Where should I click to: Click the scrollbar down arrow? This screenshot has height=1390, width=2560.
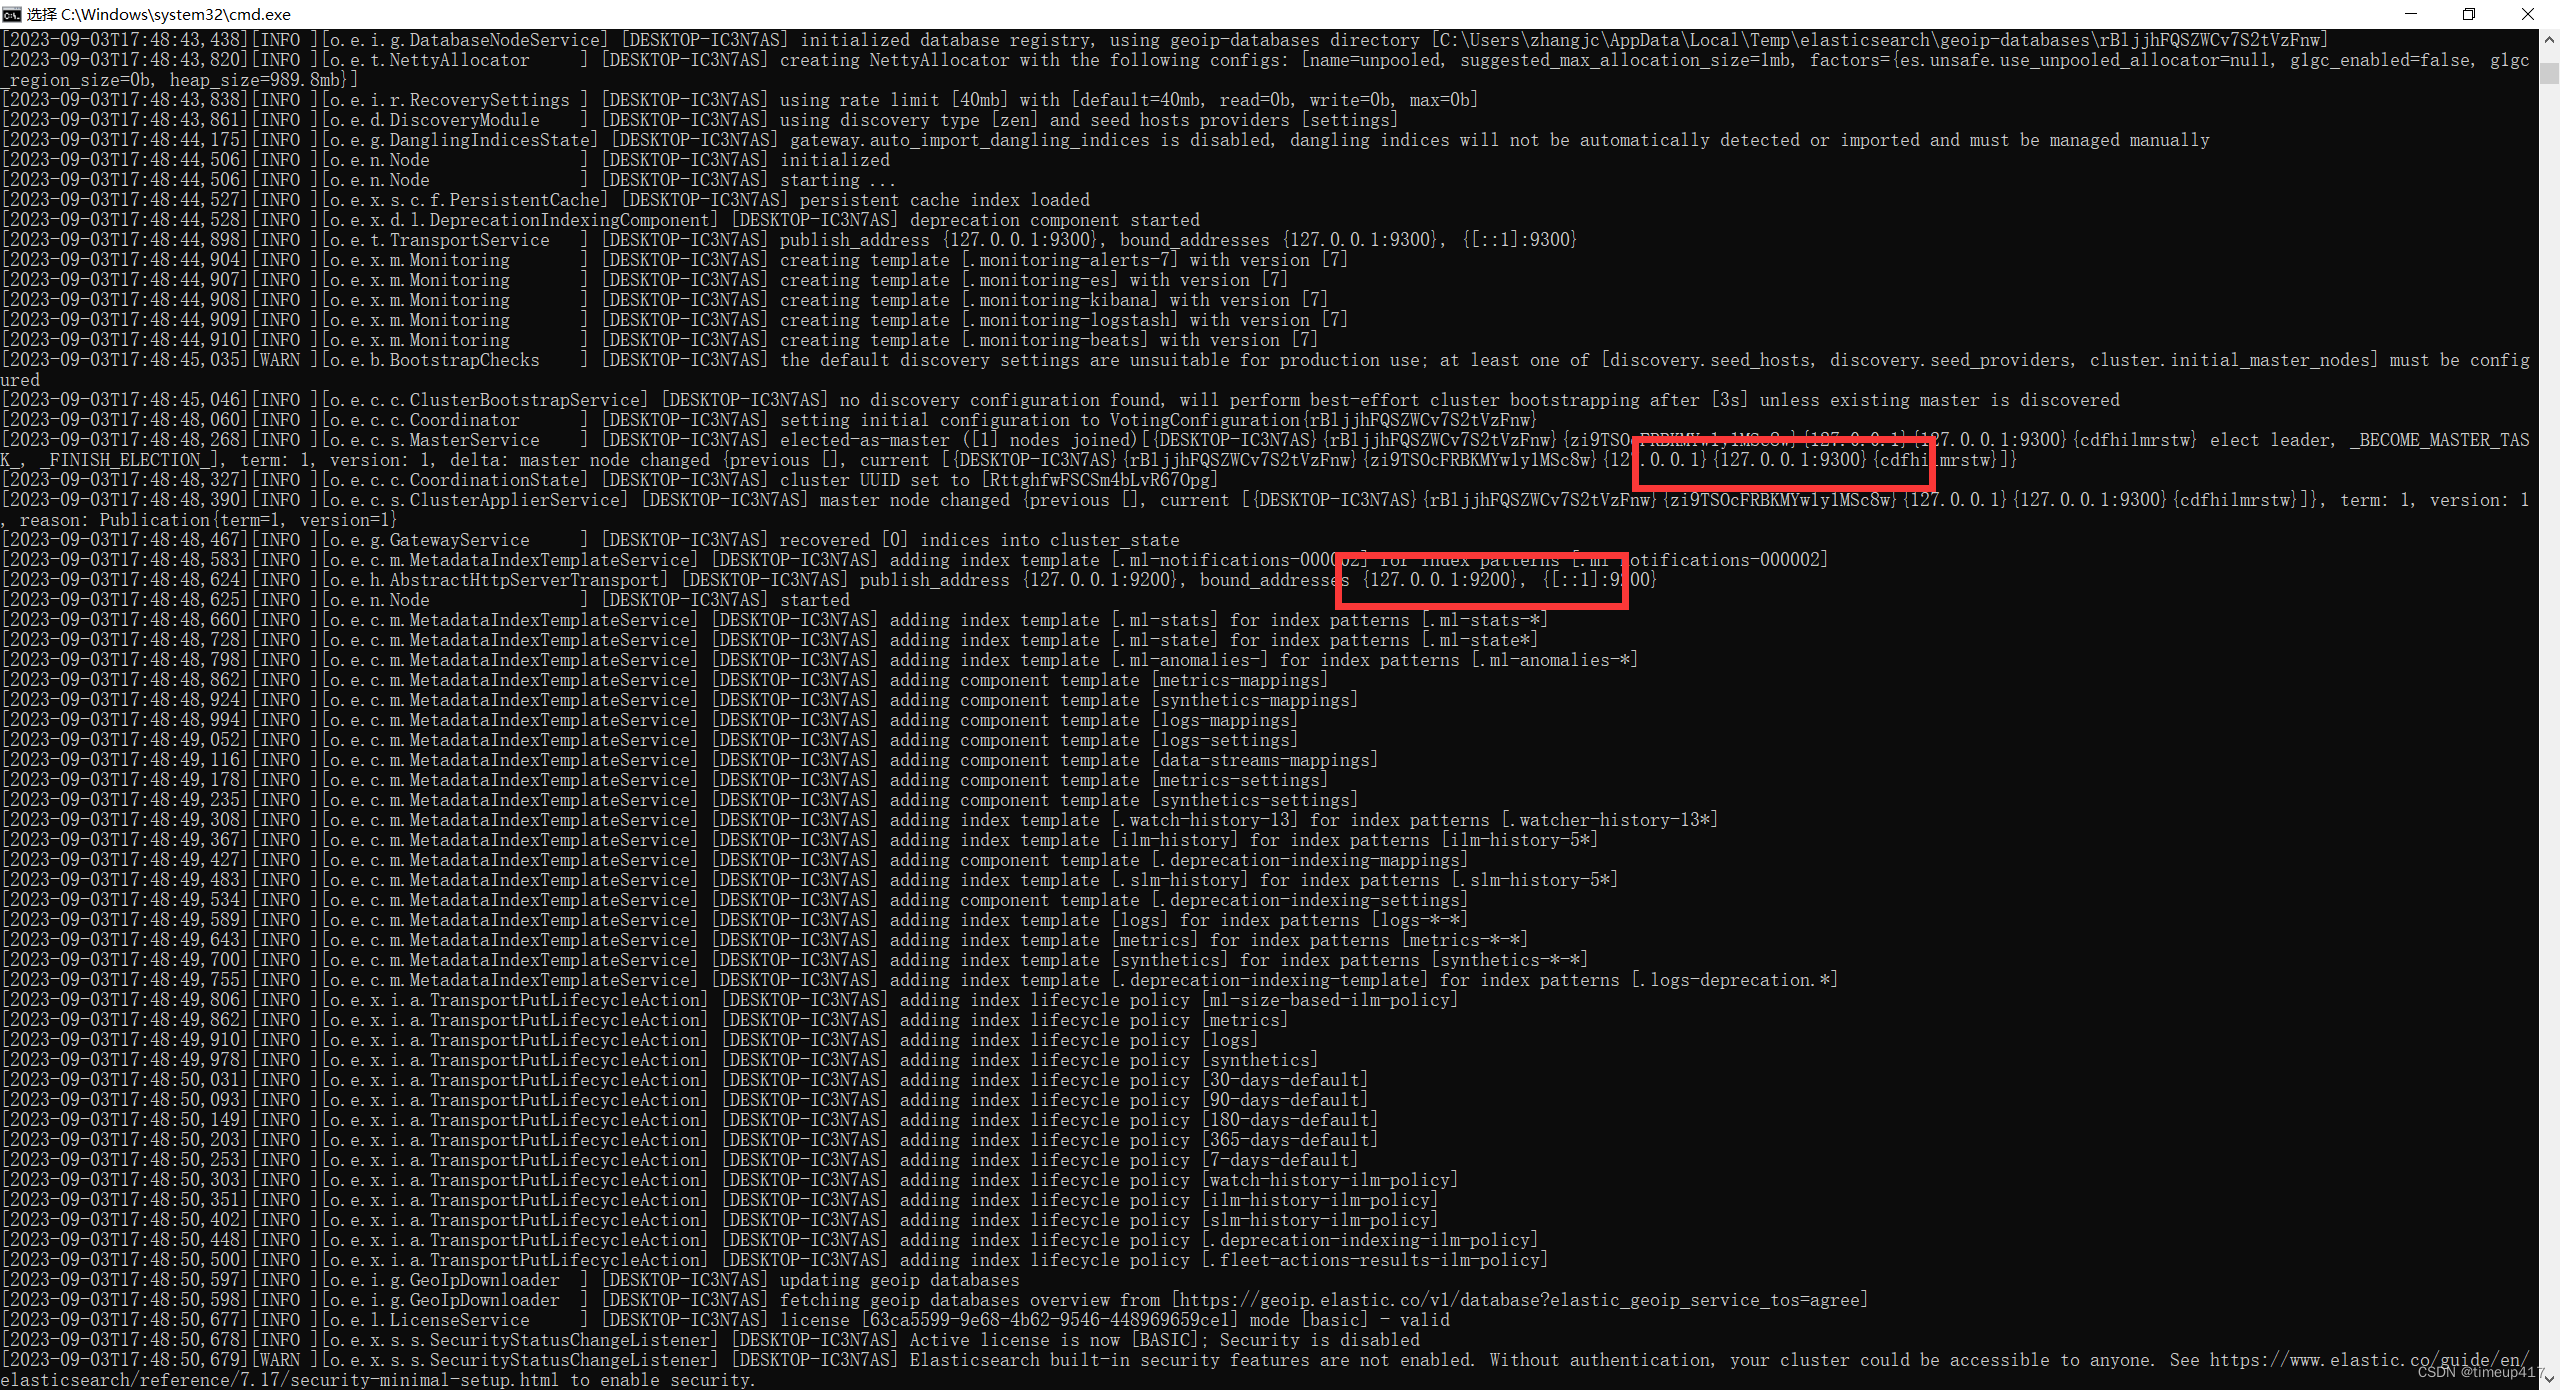pyautogui.click(x=2549, y=1379)
